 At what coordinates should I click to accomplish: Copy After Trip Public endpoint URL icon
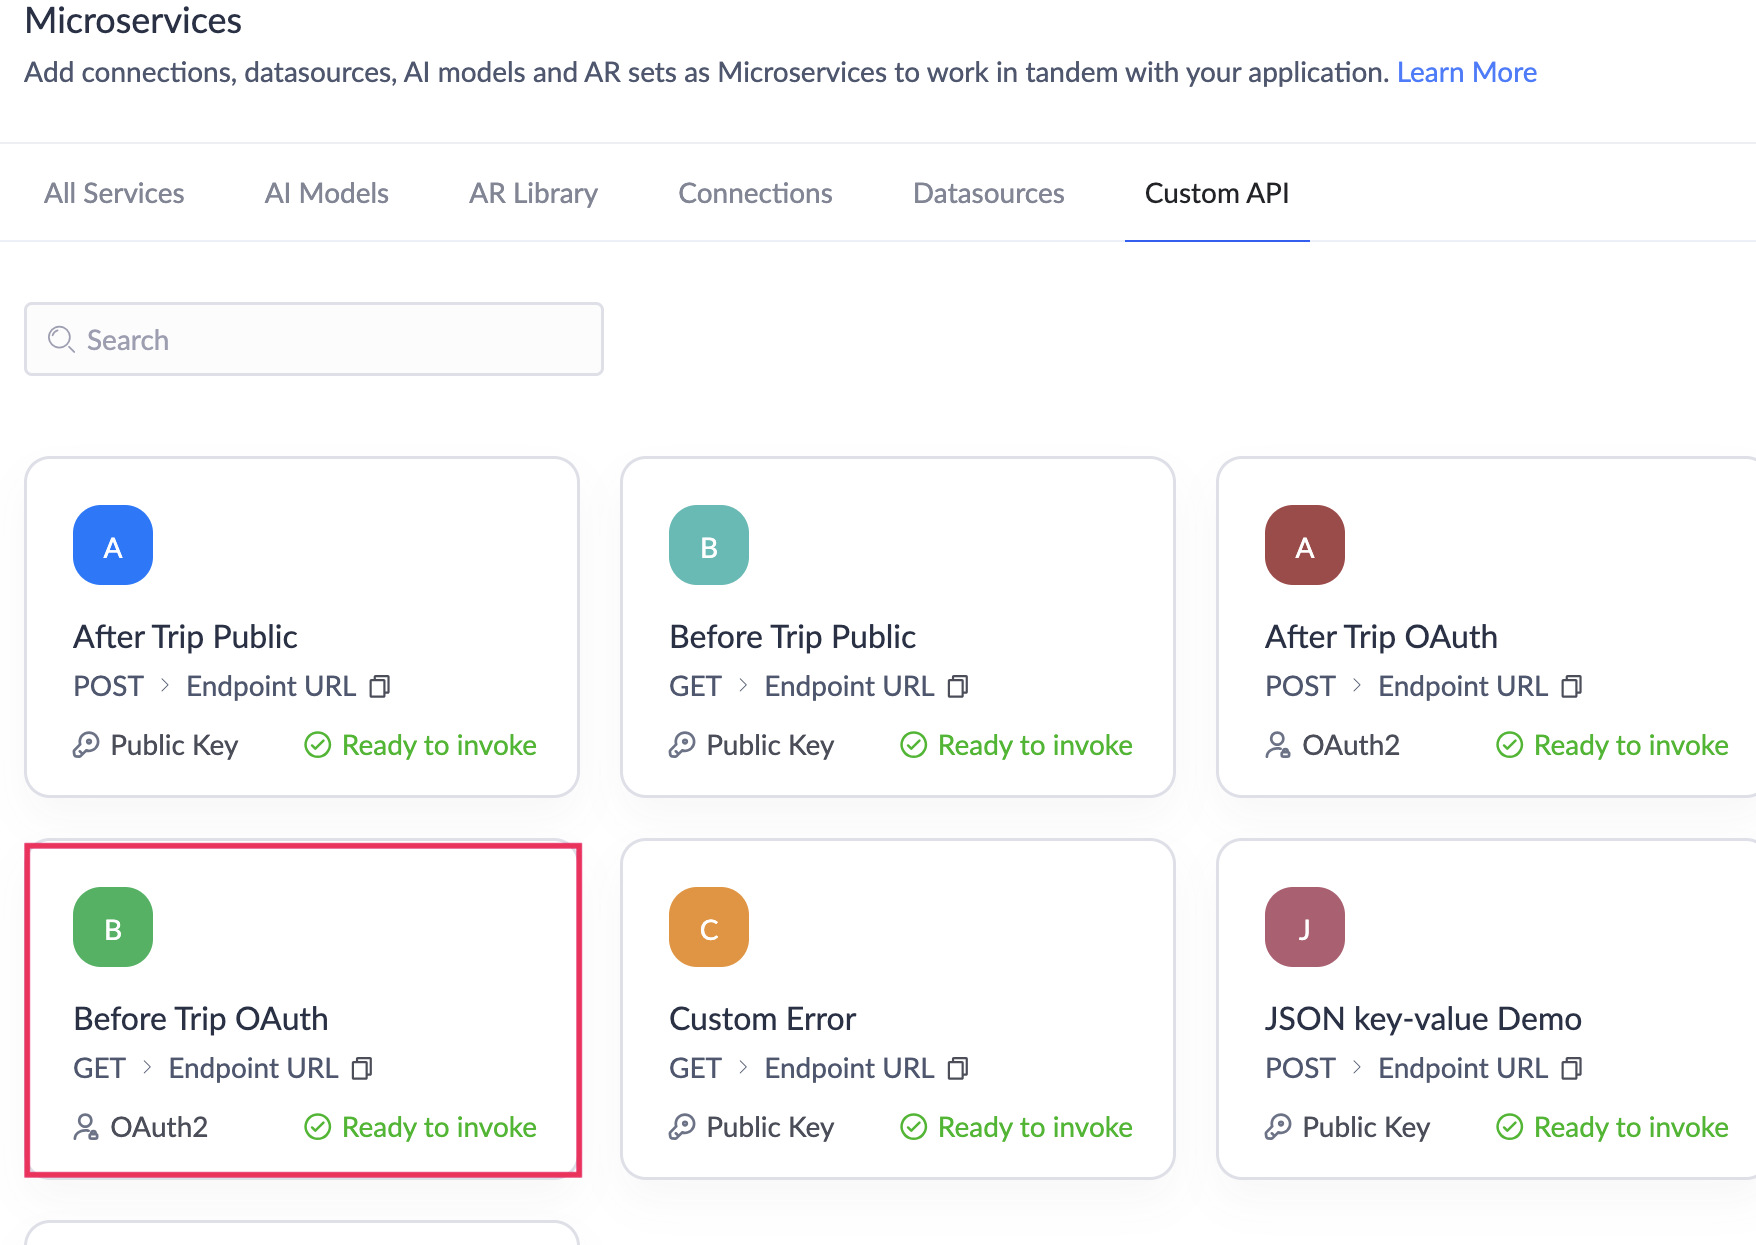[379, 687]
